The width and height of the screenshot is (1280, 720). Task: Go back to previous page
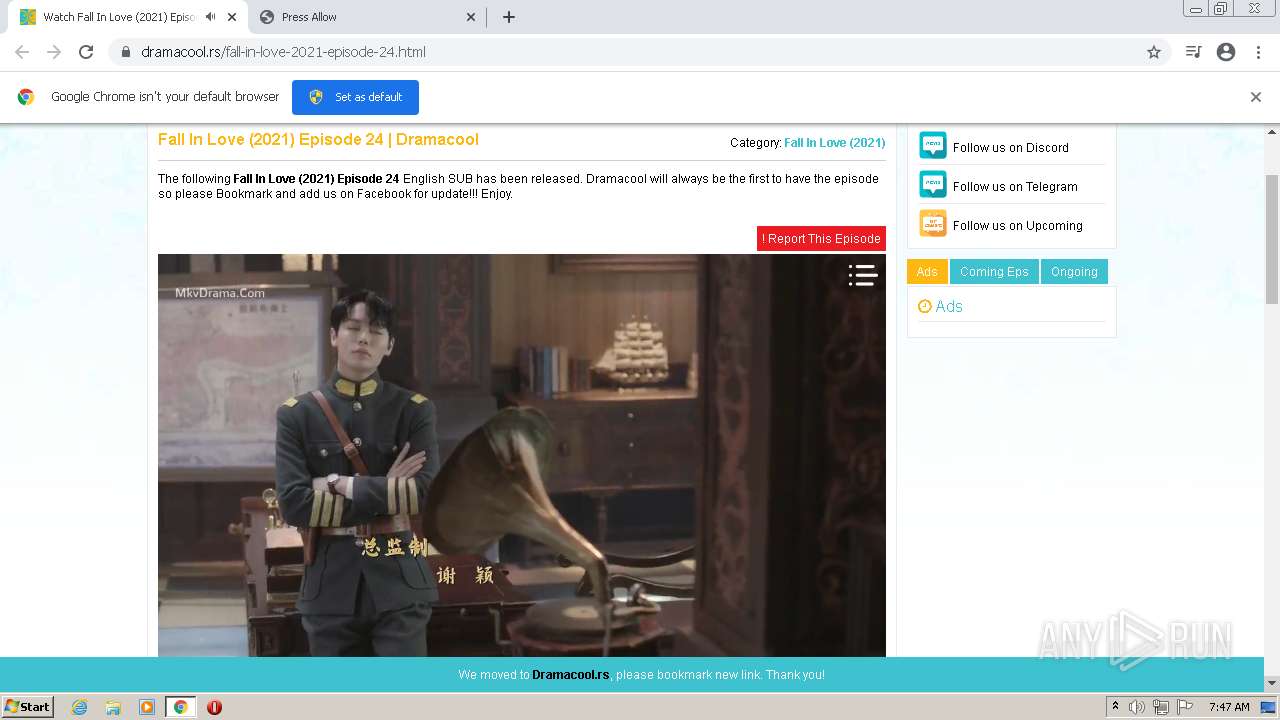pyautogui.click(x=22, y=52)
